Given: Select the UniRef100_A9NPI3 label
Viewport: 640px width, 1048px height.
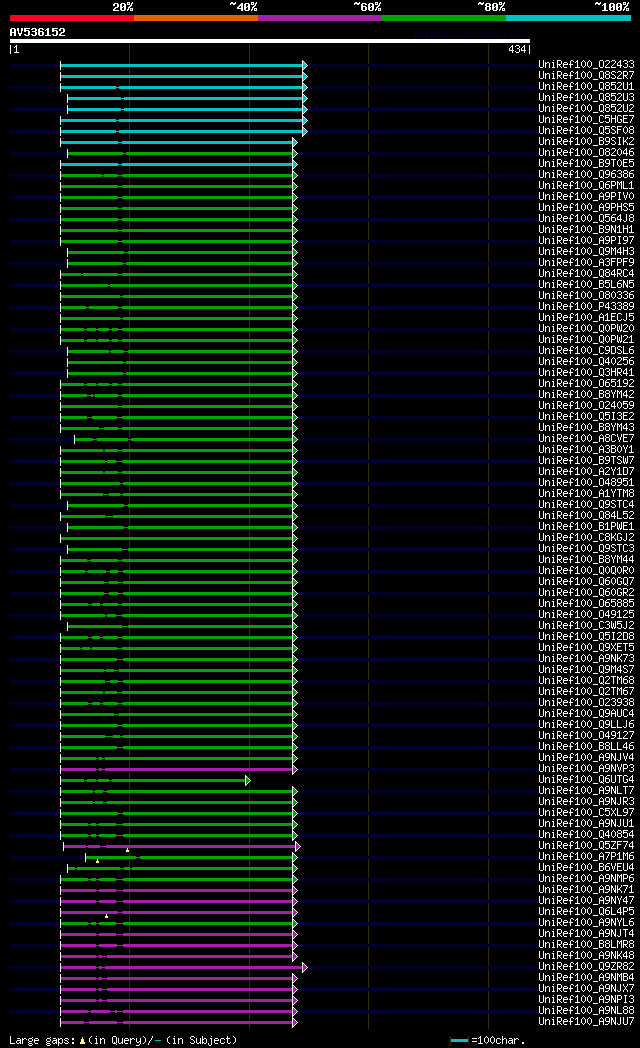Looking at the screenshot, I should 586,1000.
